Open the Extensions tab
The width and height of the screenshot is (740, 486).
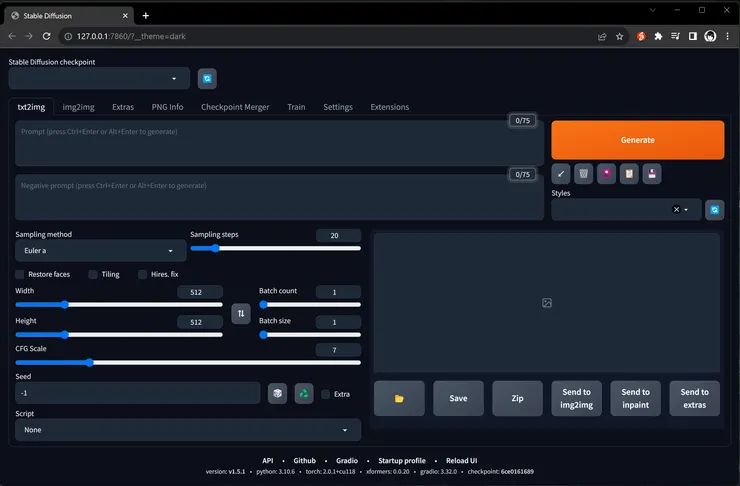(x=389, y=107)
